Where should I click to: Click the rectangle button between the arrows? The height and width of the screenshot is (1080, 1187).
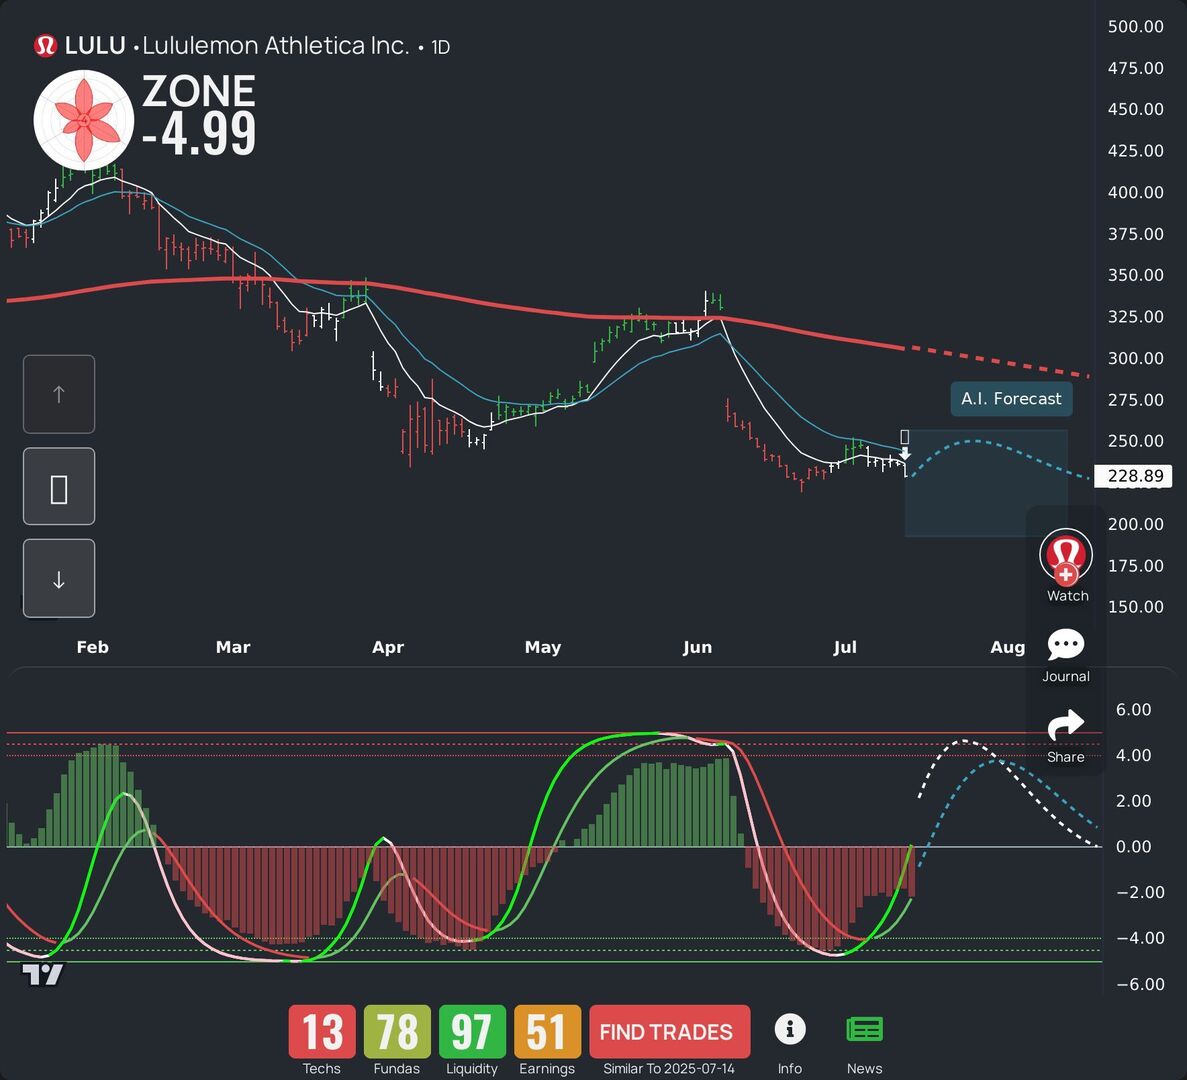tap(59, 487)
